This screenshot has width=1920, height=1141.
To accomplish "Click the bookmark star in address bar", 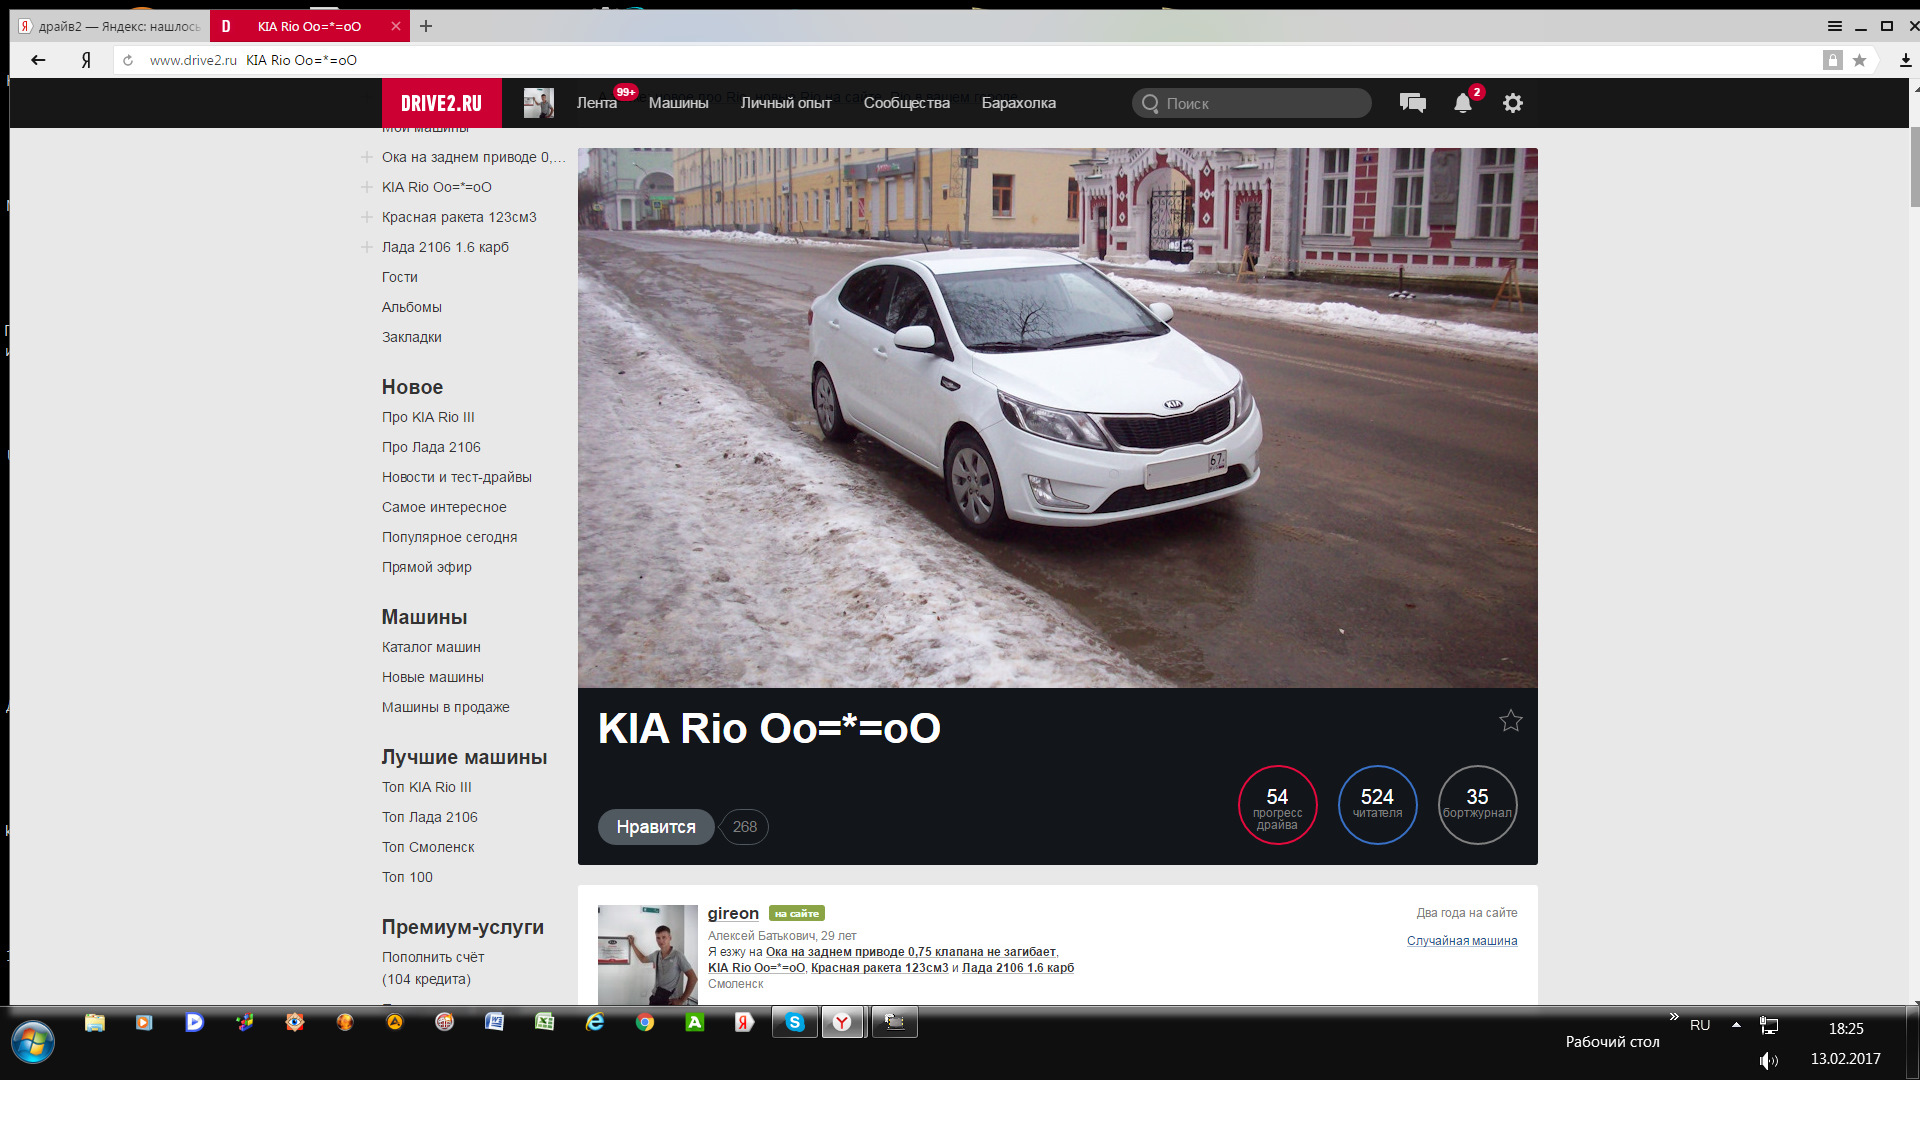I will pos(1859,60).
